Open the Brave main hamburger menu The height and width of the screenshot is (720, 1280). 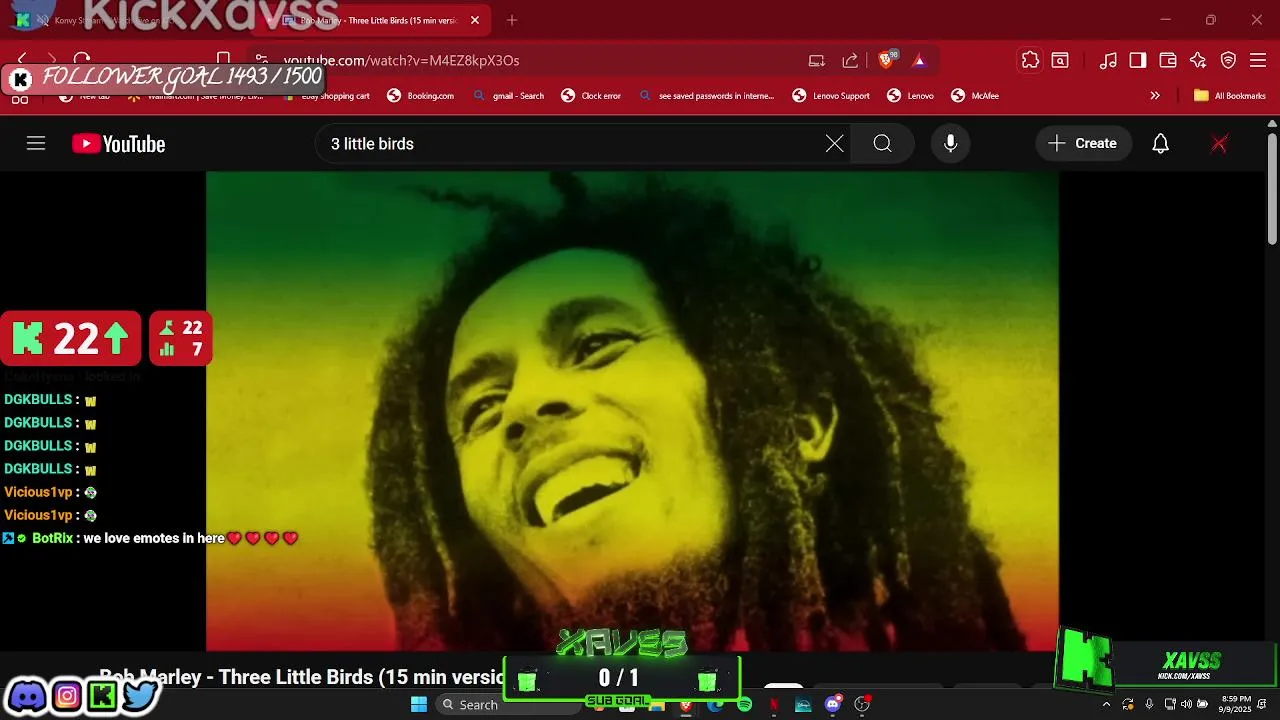(1258, 60)
